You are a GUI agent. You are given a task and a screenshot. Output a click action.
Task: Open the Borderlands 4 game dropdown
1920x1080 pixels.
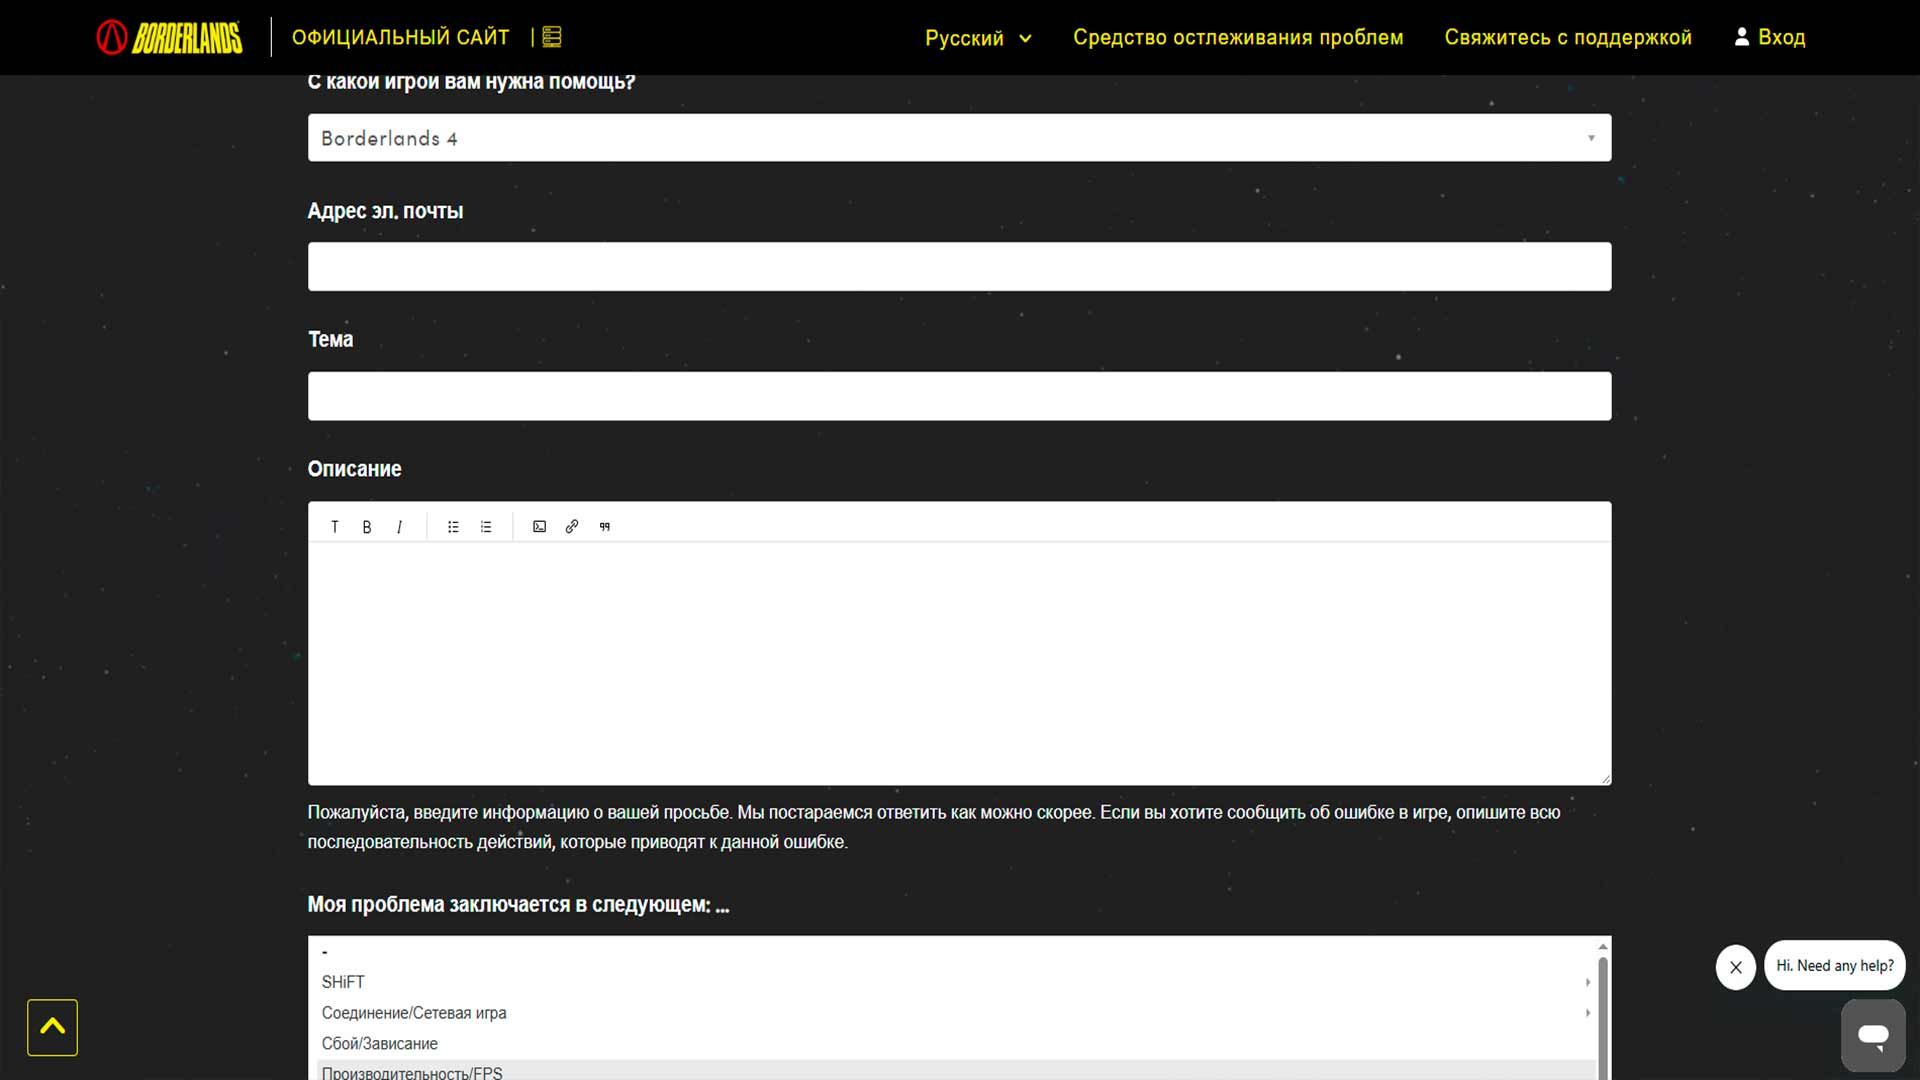click(x=959, y=138)
